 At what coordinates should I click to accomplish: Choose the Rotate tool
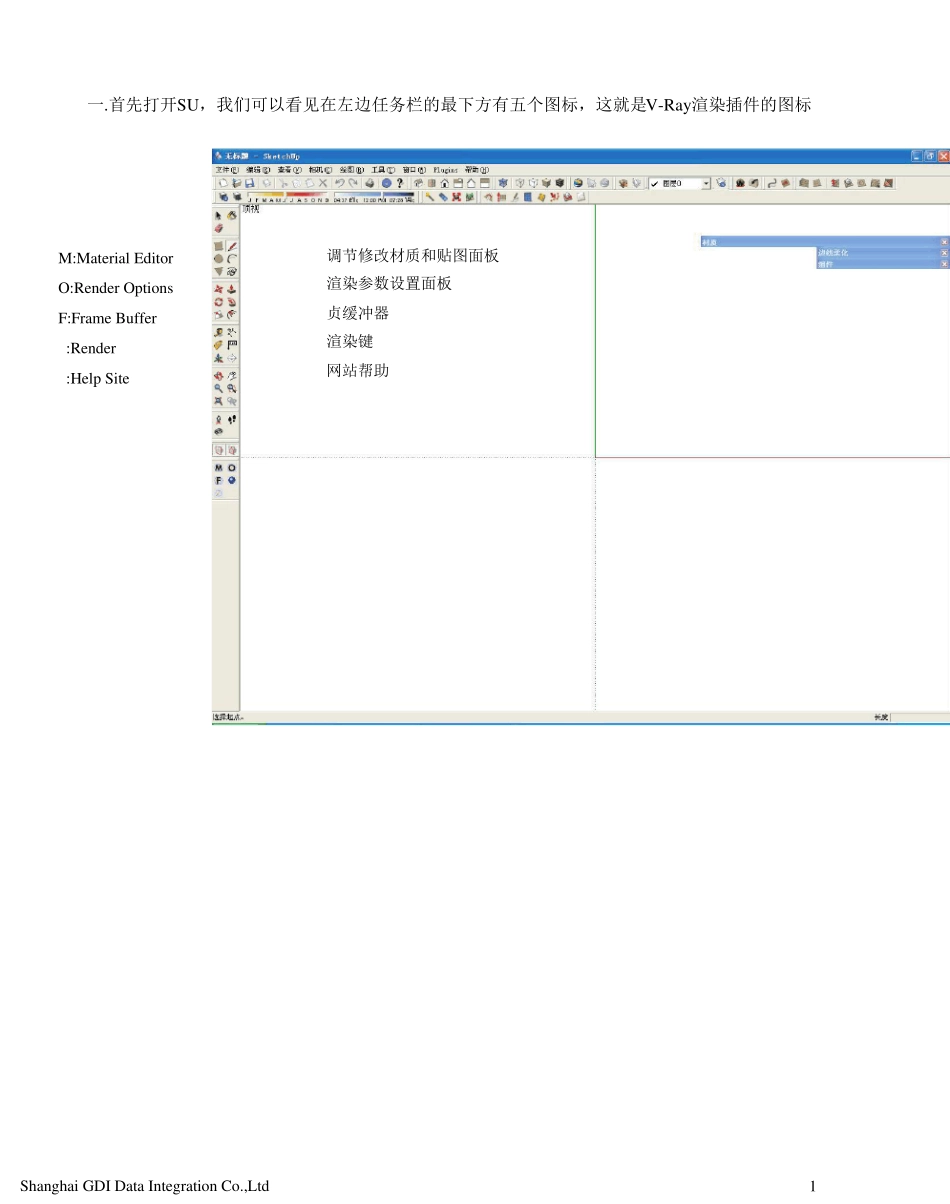pos(219,302)
